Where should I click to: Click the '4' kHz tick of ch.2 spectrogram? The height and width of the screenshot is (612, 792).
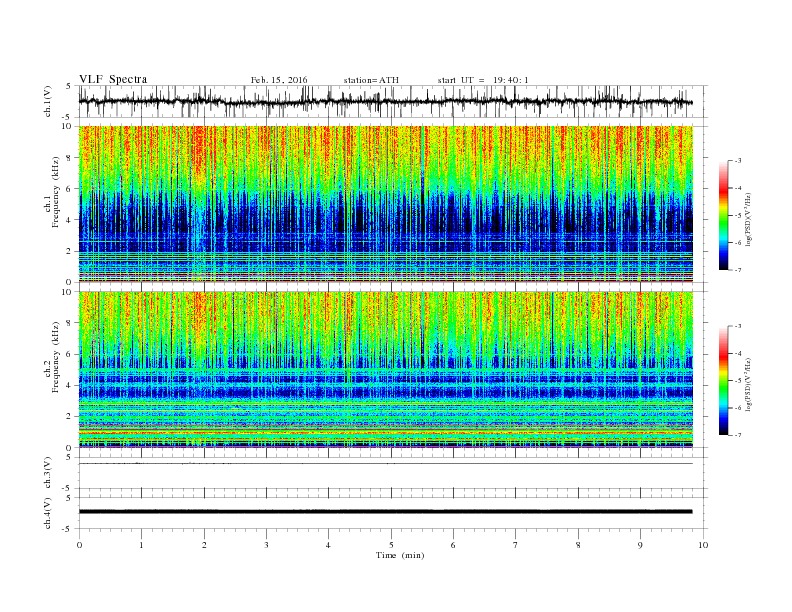pyautogui.click(x=70, y=385)
